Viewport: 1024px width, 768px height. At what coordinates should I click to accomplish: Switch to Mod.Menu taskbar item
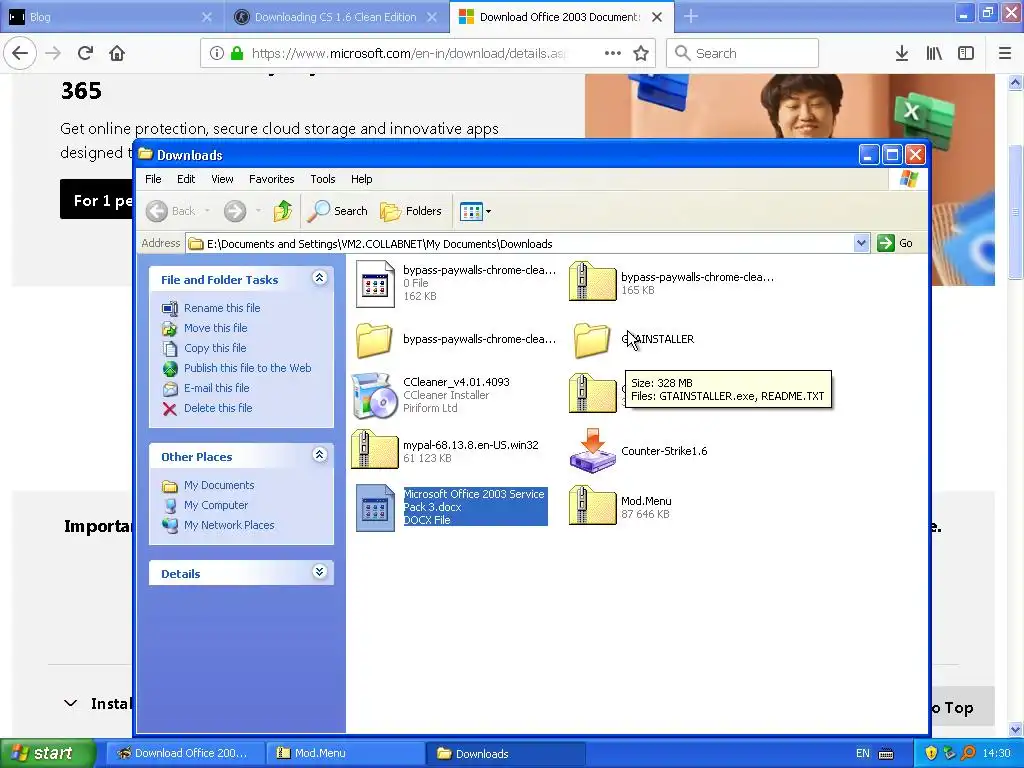346,753
